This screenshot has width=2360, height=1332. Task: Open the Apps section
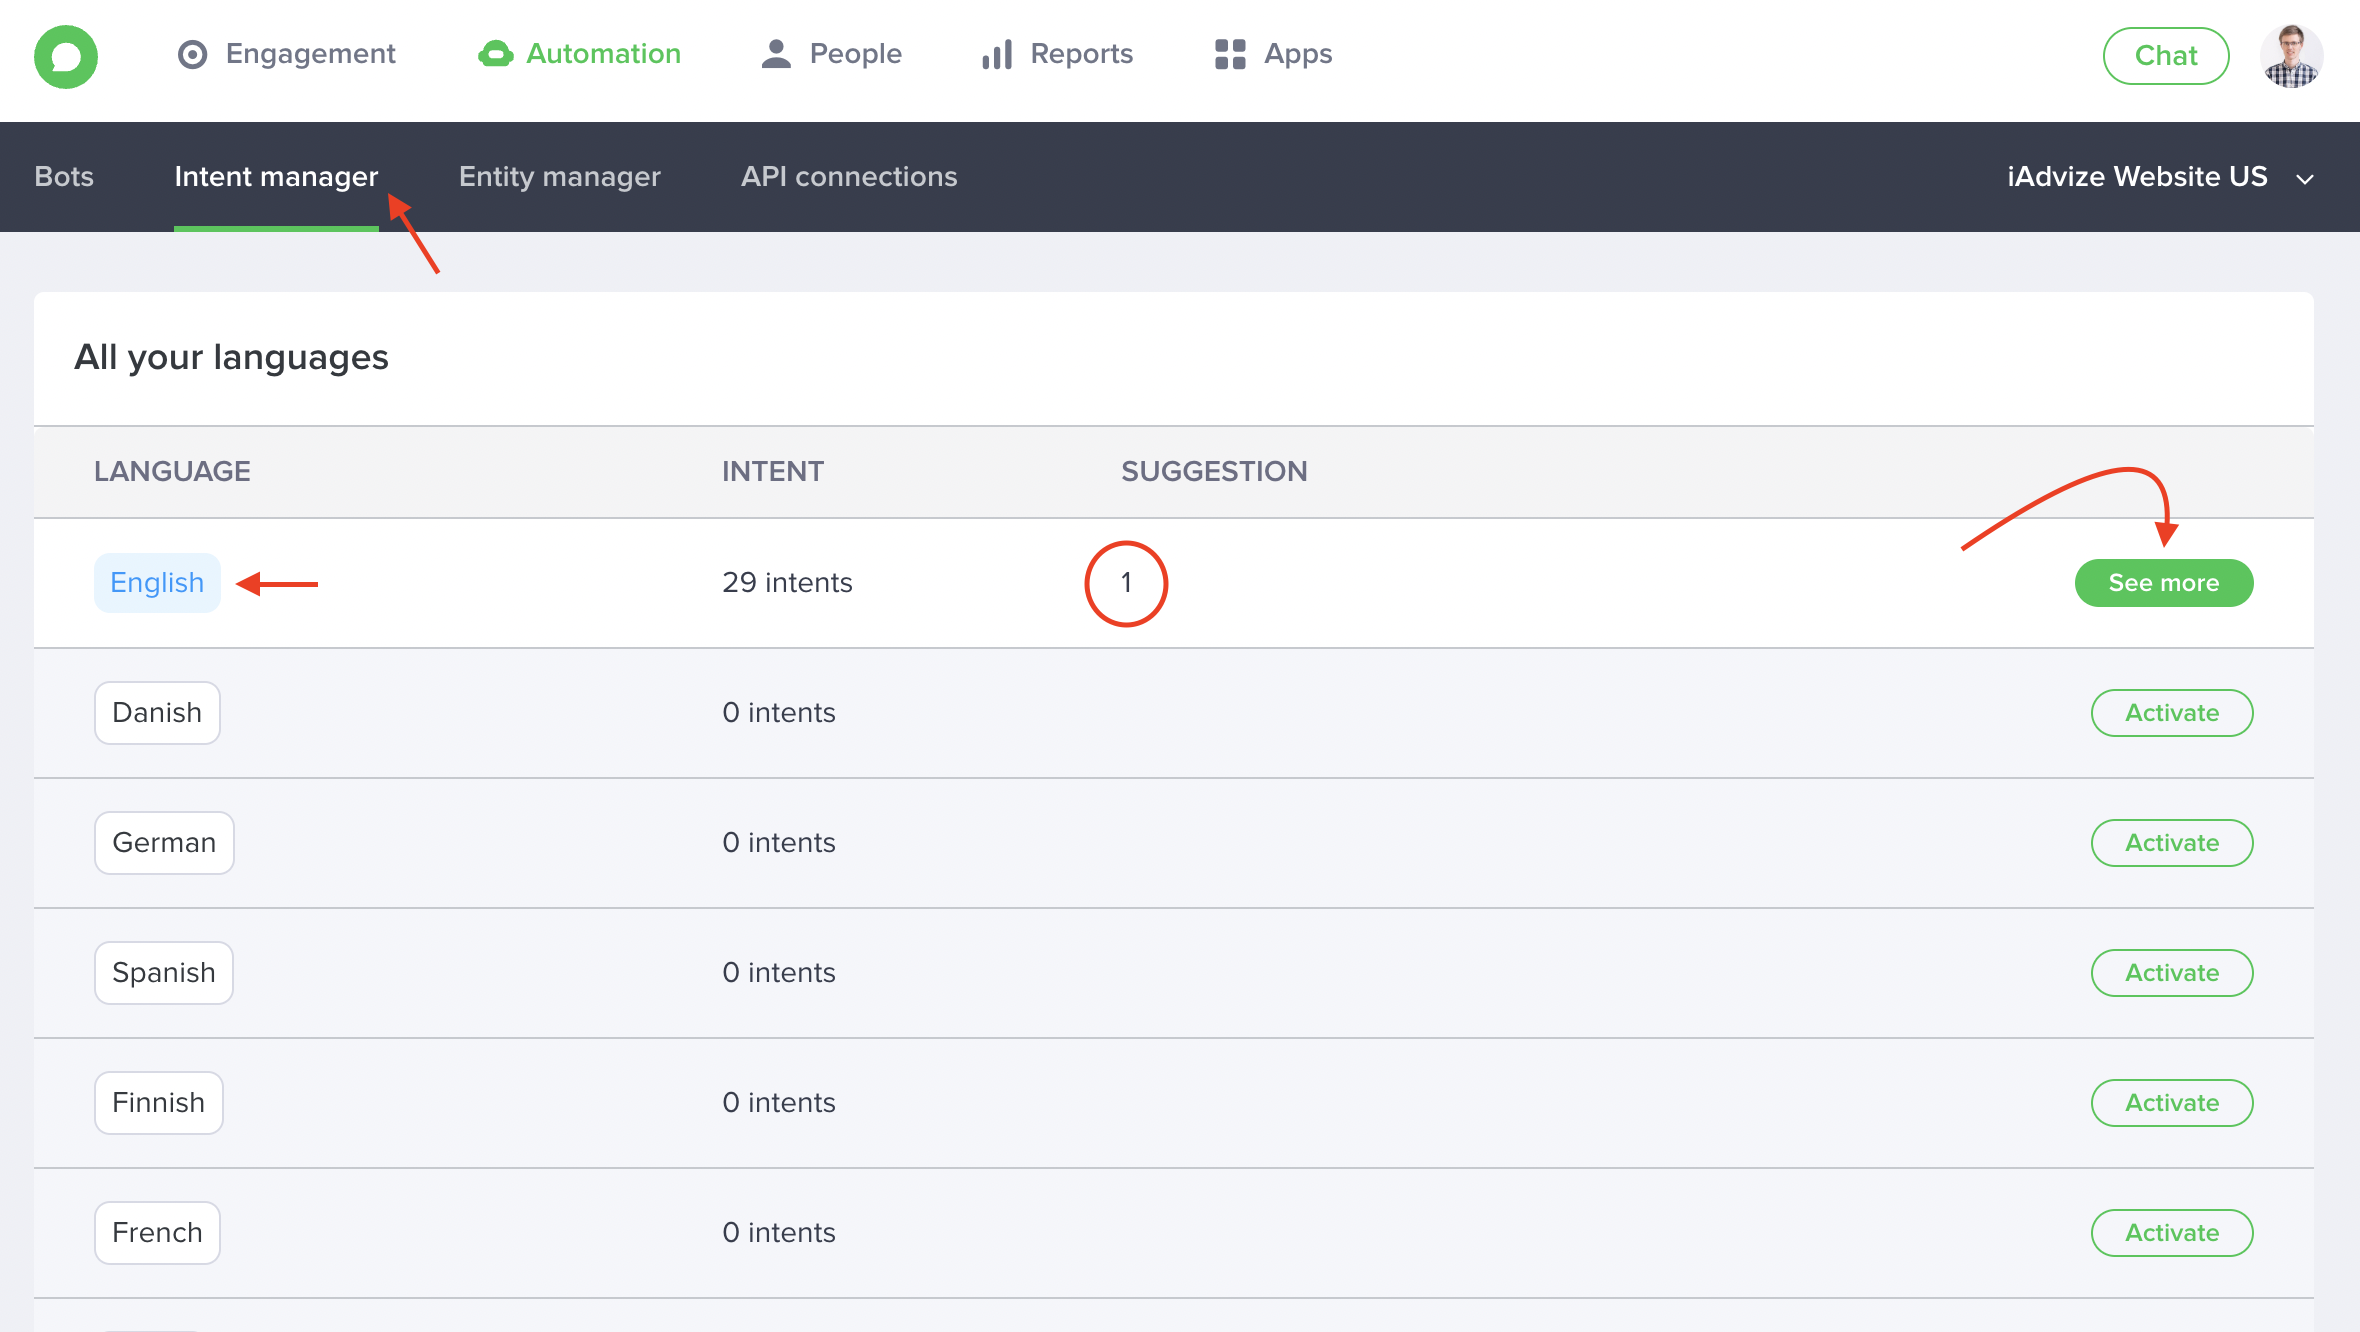(1274, 54)
